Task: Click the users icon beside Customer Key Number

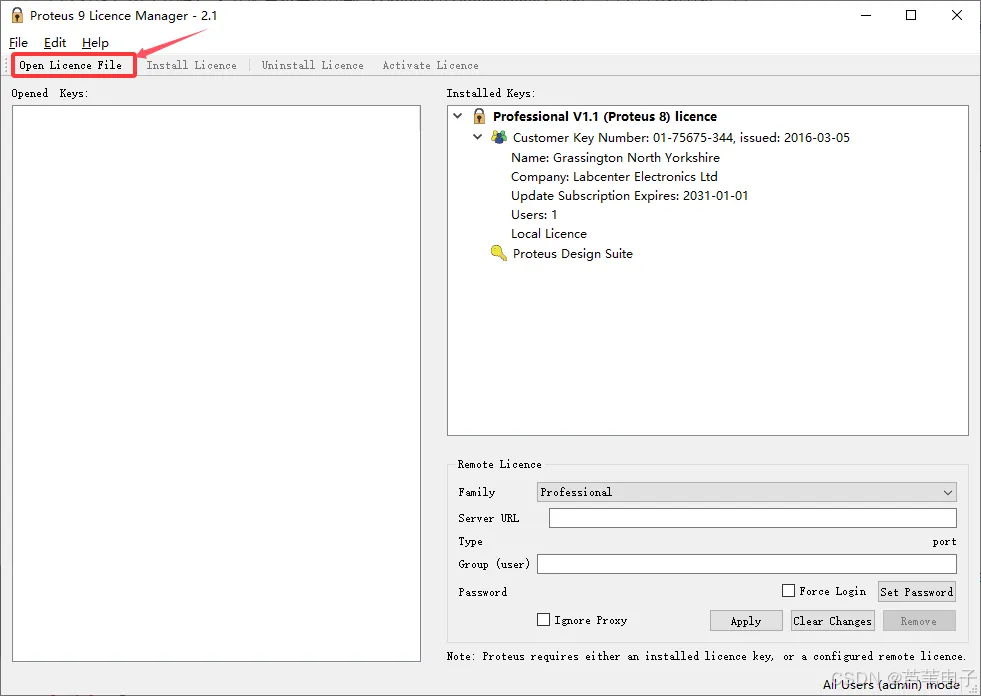Action: pos(499,136)
